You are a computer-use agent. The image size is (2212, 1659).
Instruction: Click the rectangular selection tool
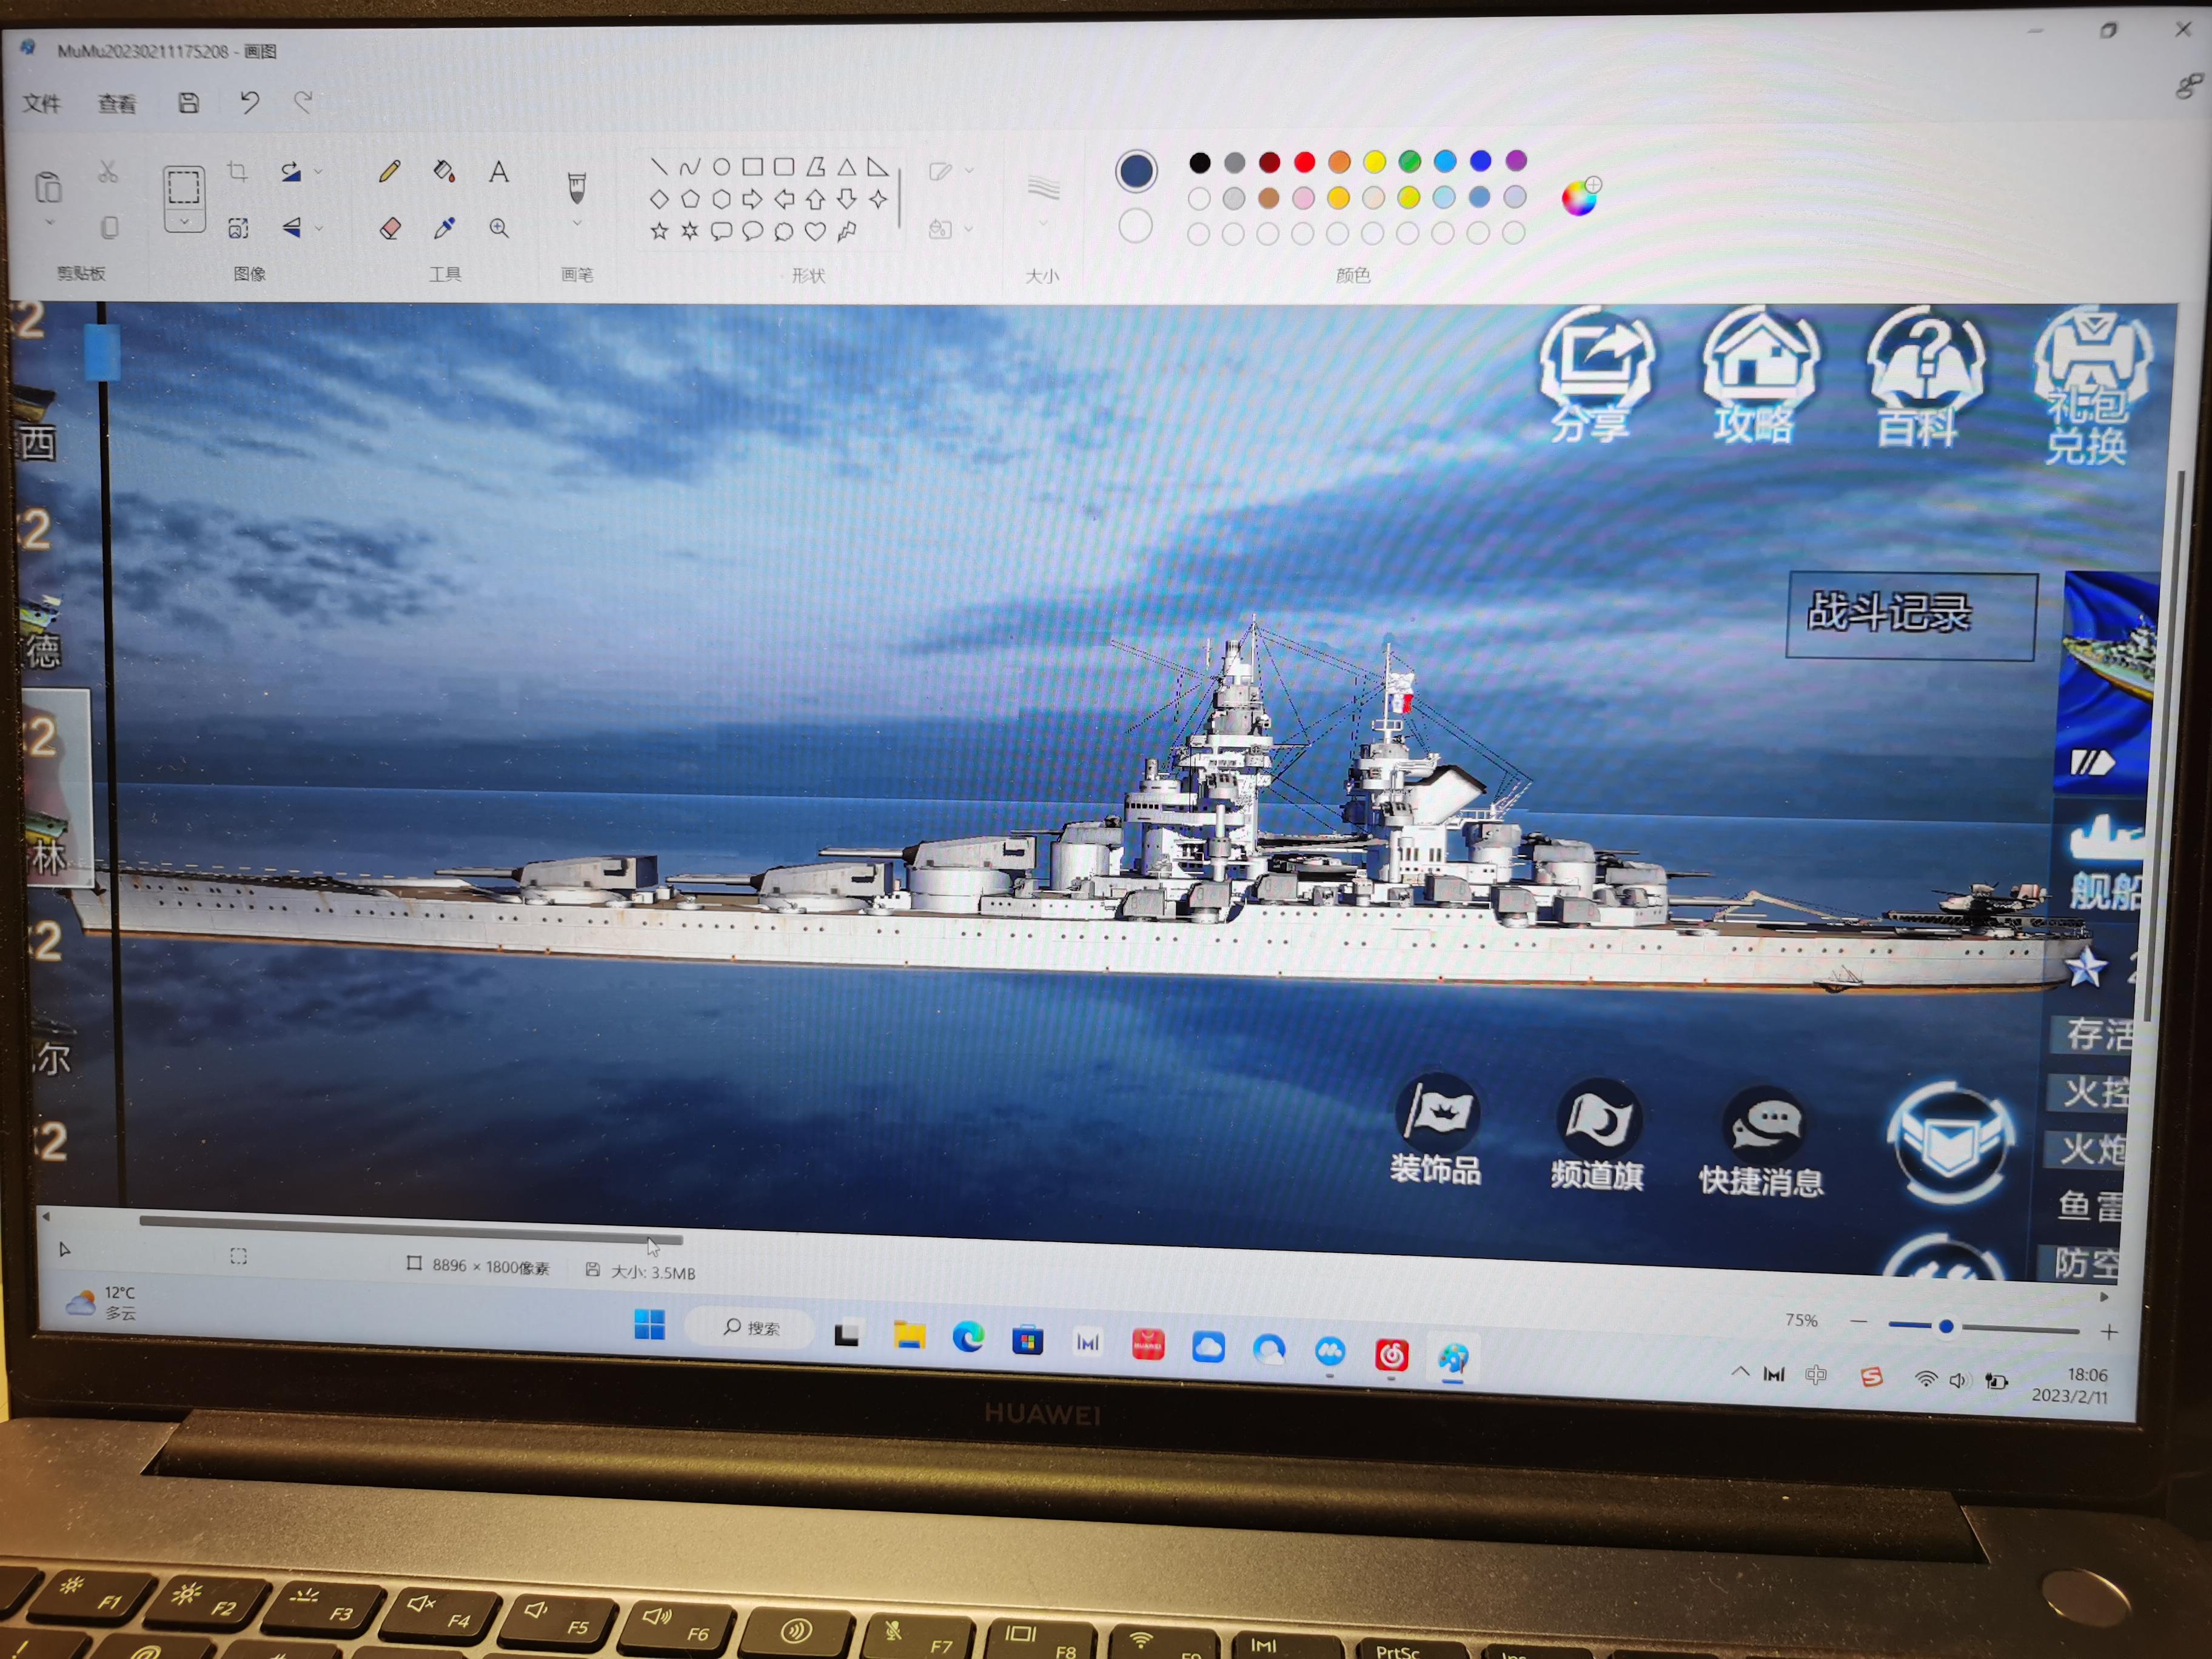(x=184, y=188)
